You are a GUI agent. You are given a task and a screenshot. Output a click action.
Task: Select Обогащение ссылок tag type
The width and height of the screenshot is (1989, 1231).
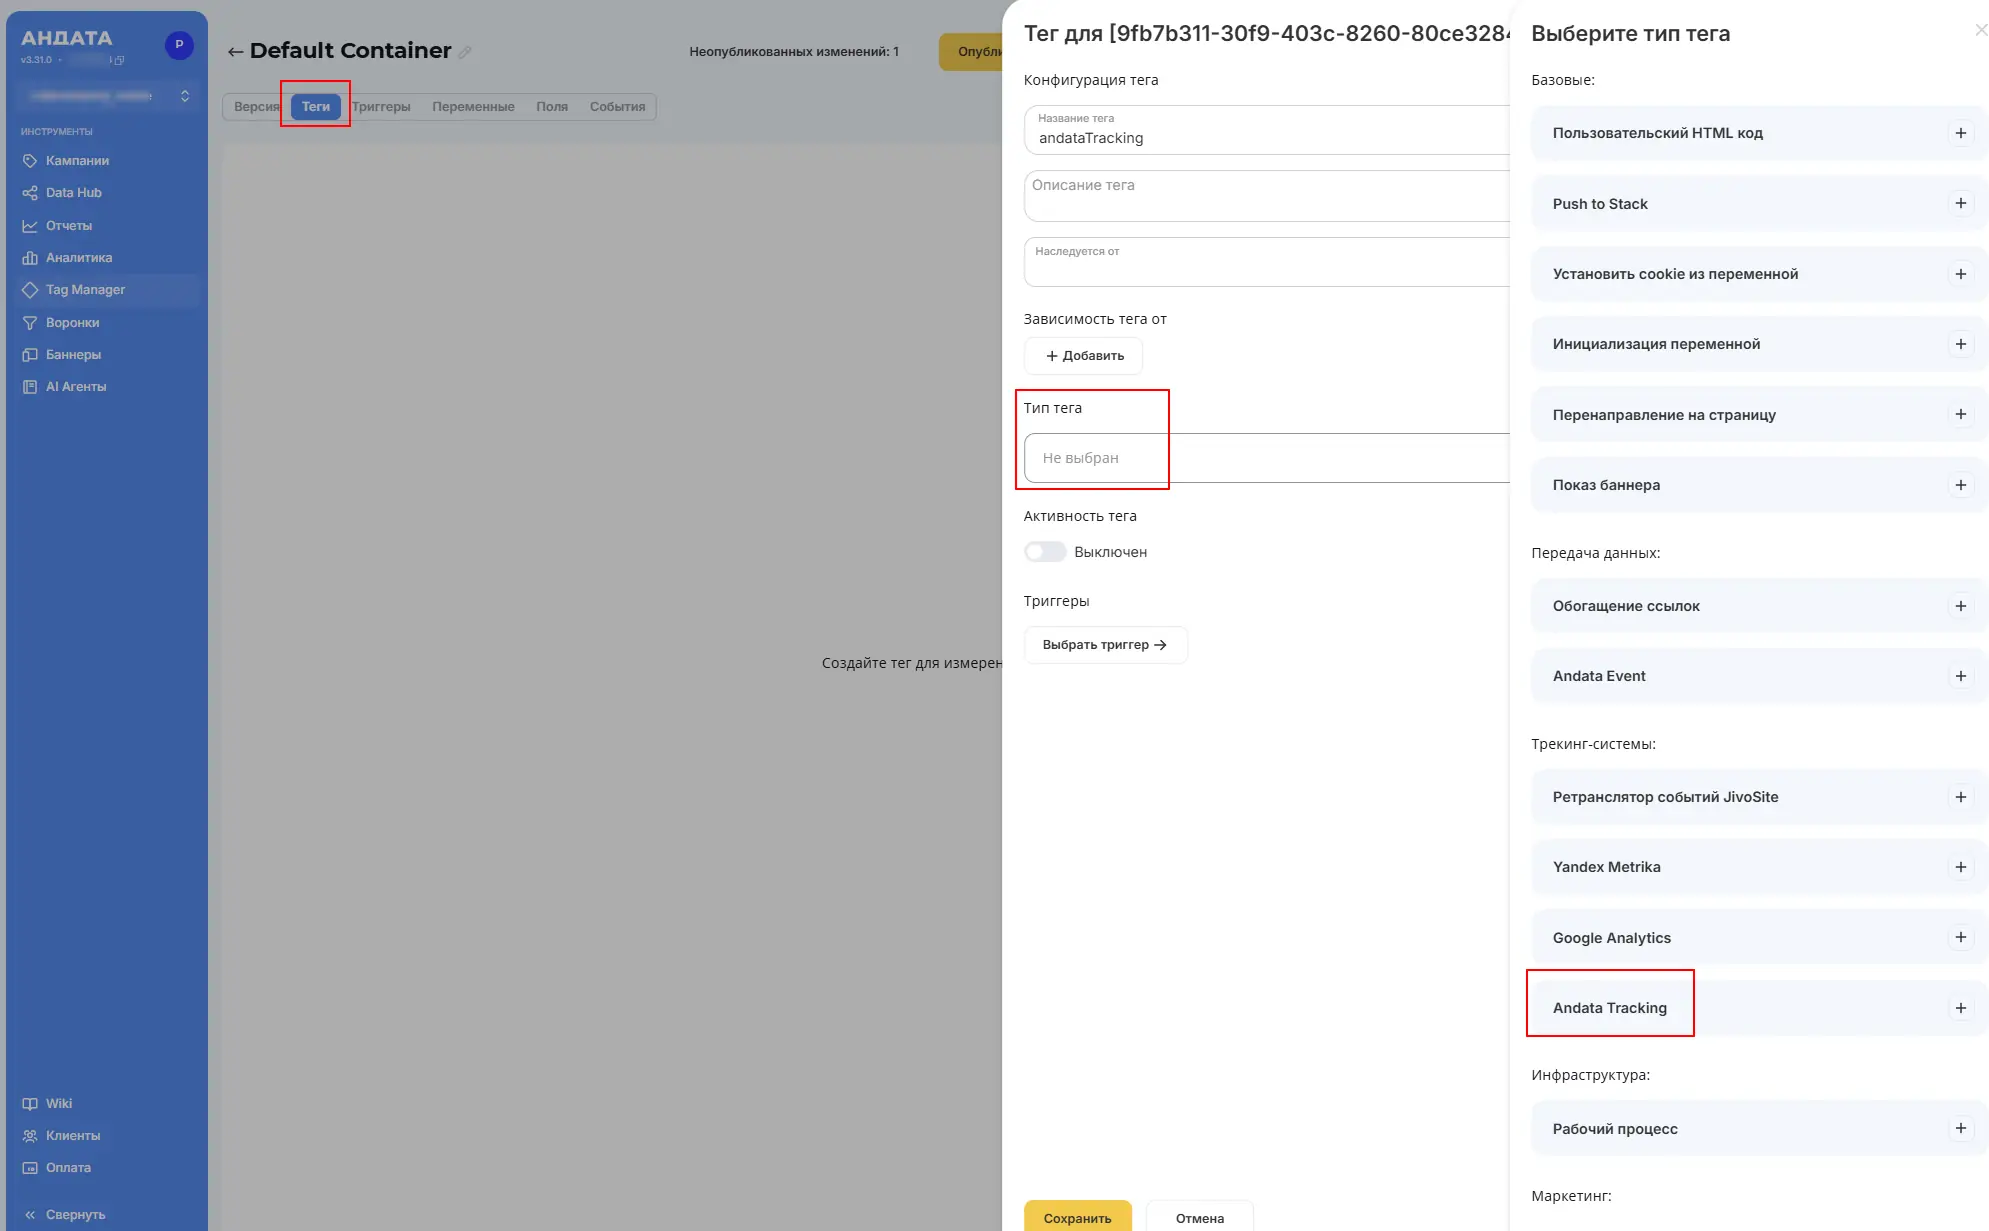1759,606
